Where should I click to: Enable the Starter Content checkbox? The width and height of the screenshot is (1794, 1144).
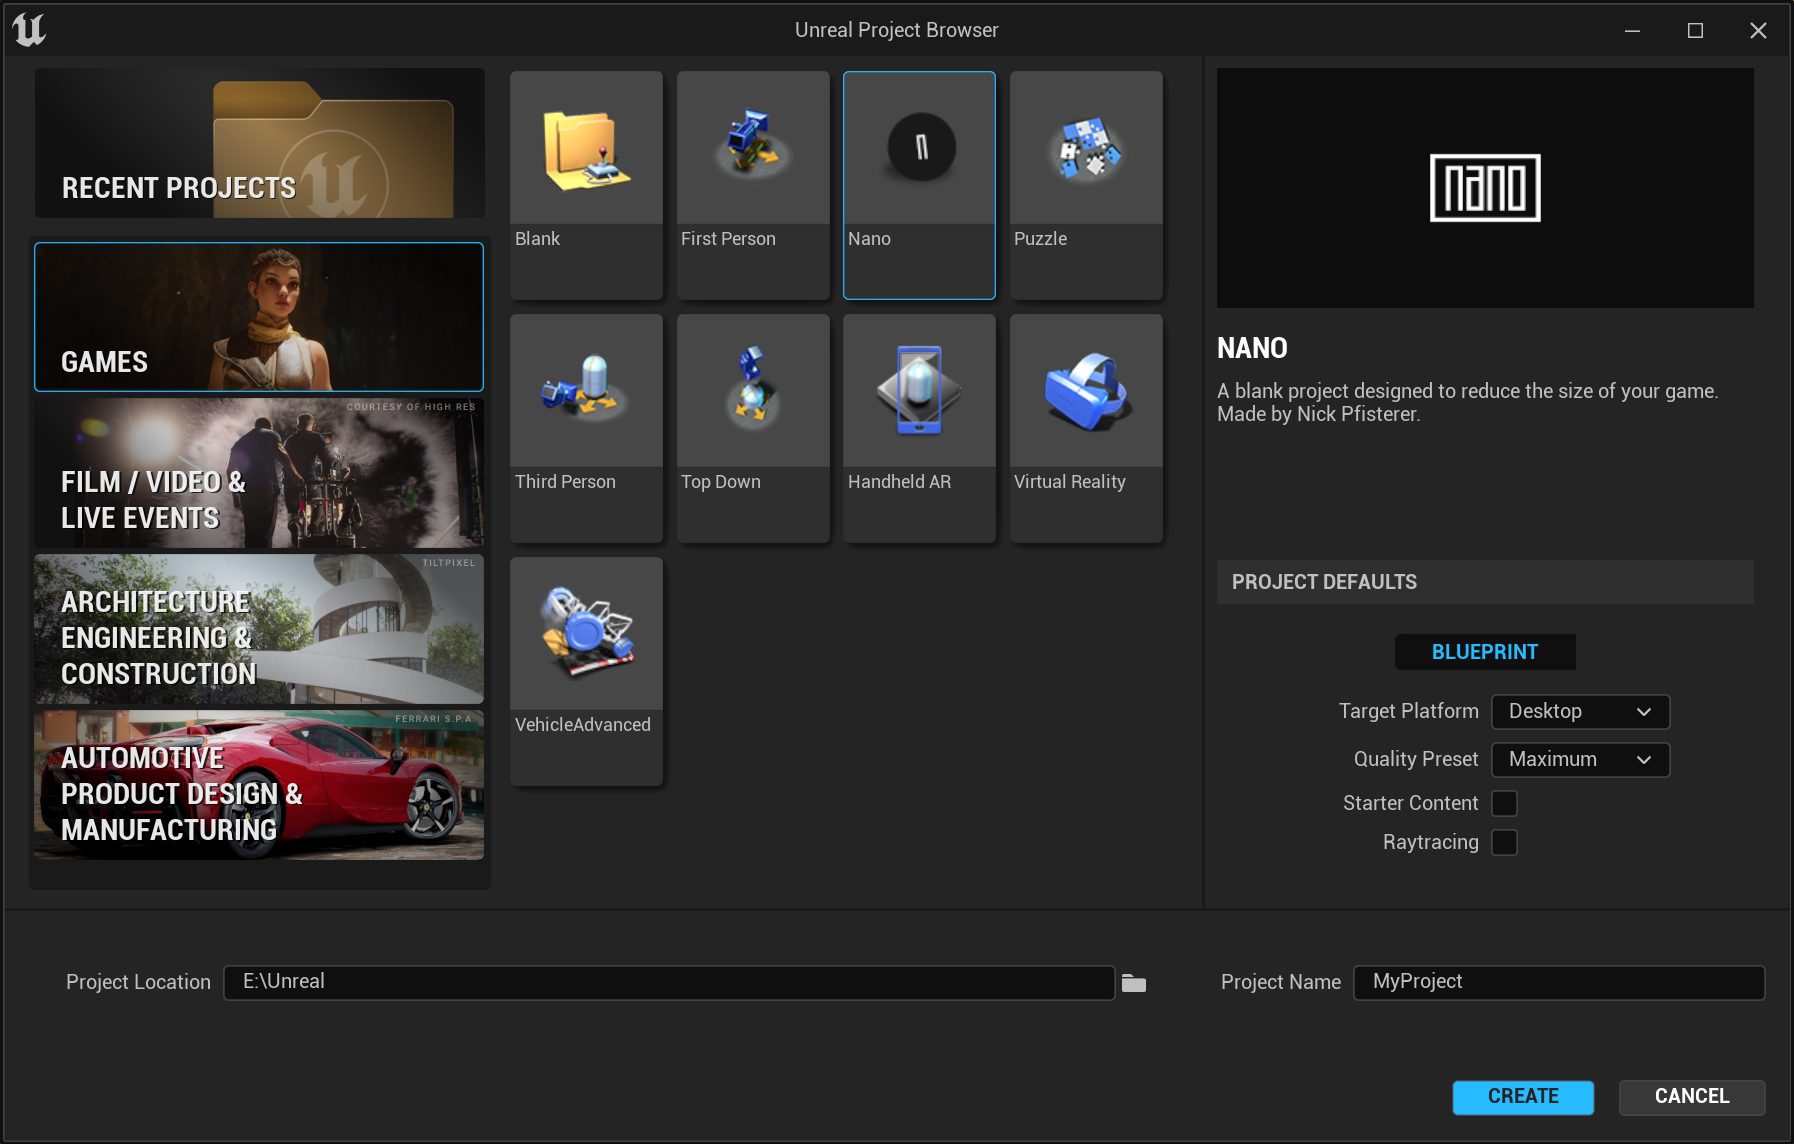click(x=1504, y=803)
